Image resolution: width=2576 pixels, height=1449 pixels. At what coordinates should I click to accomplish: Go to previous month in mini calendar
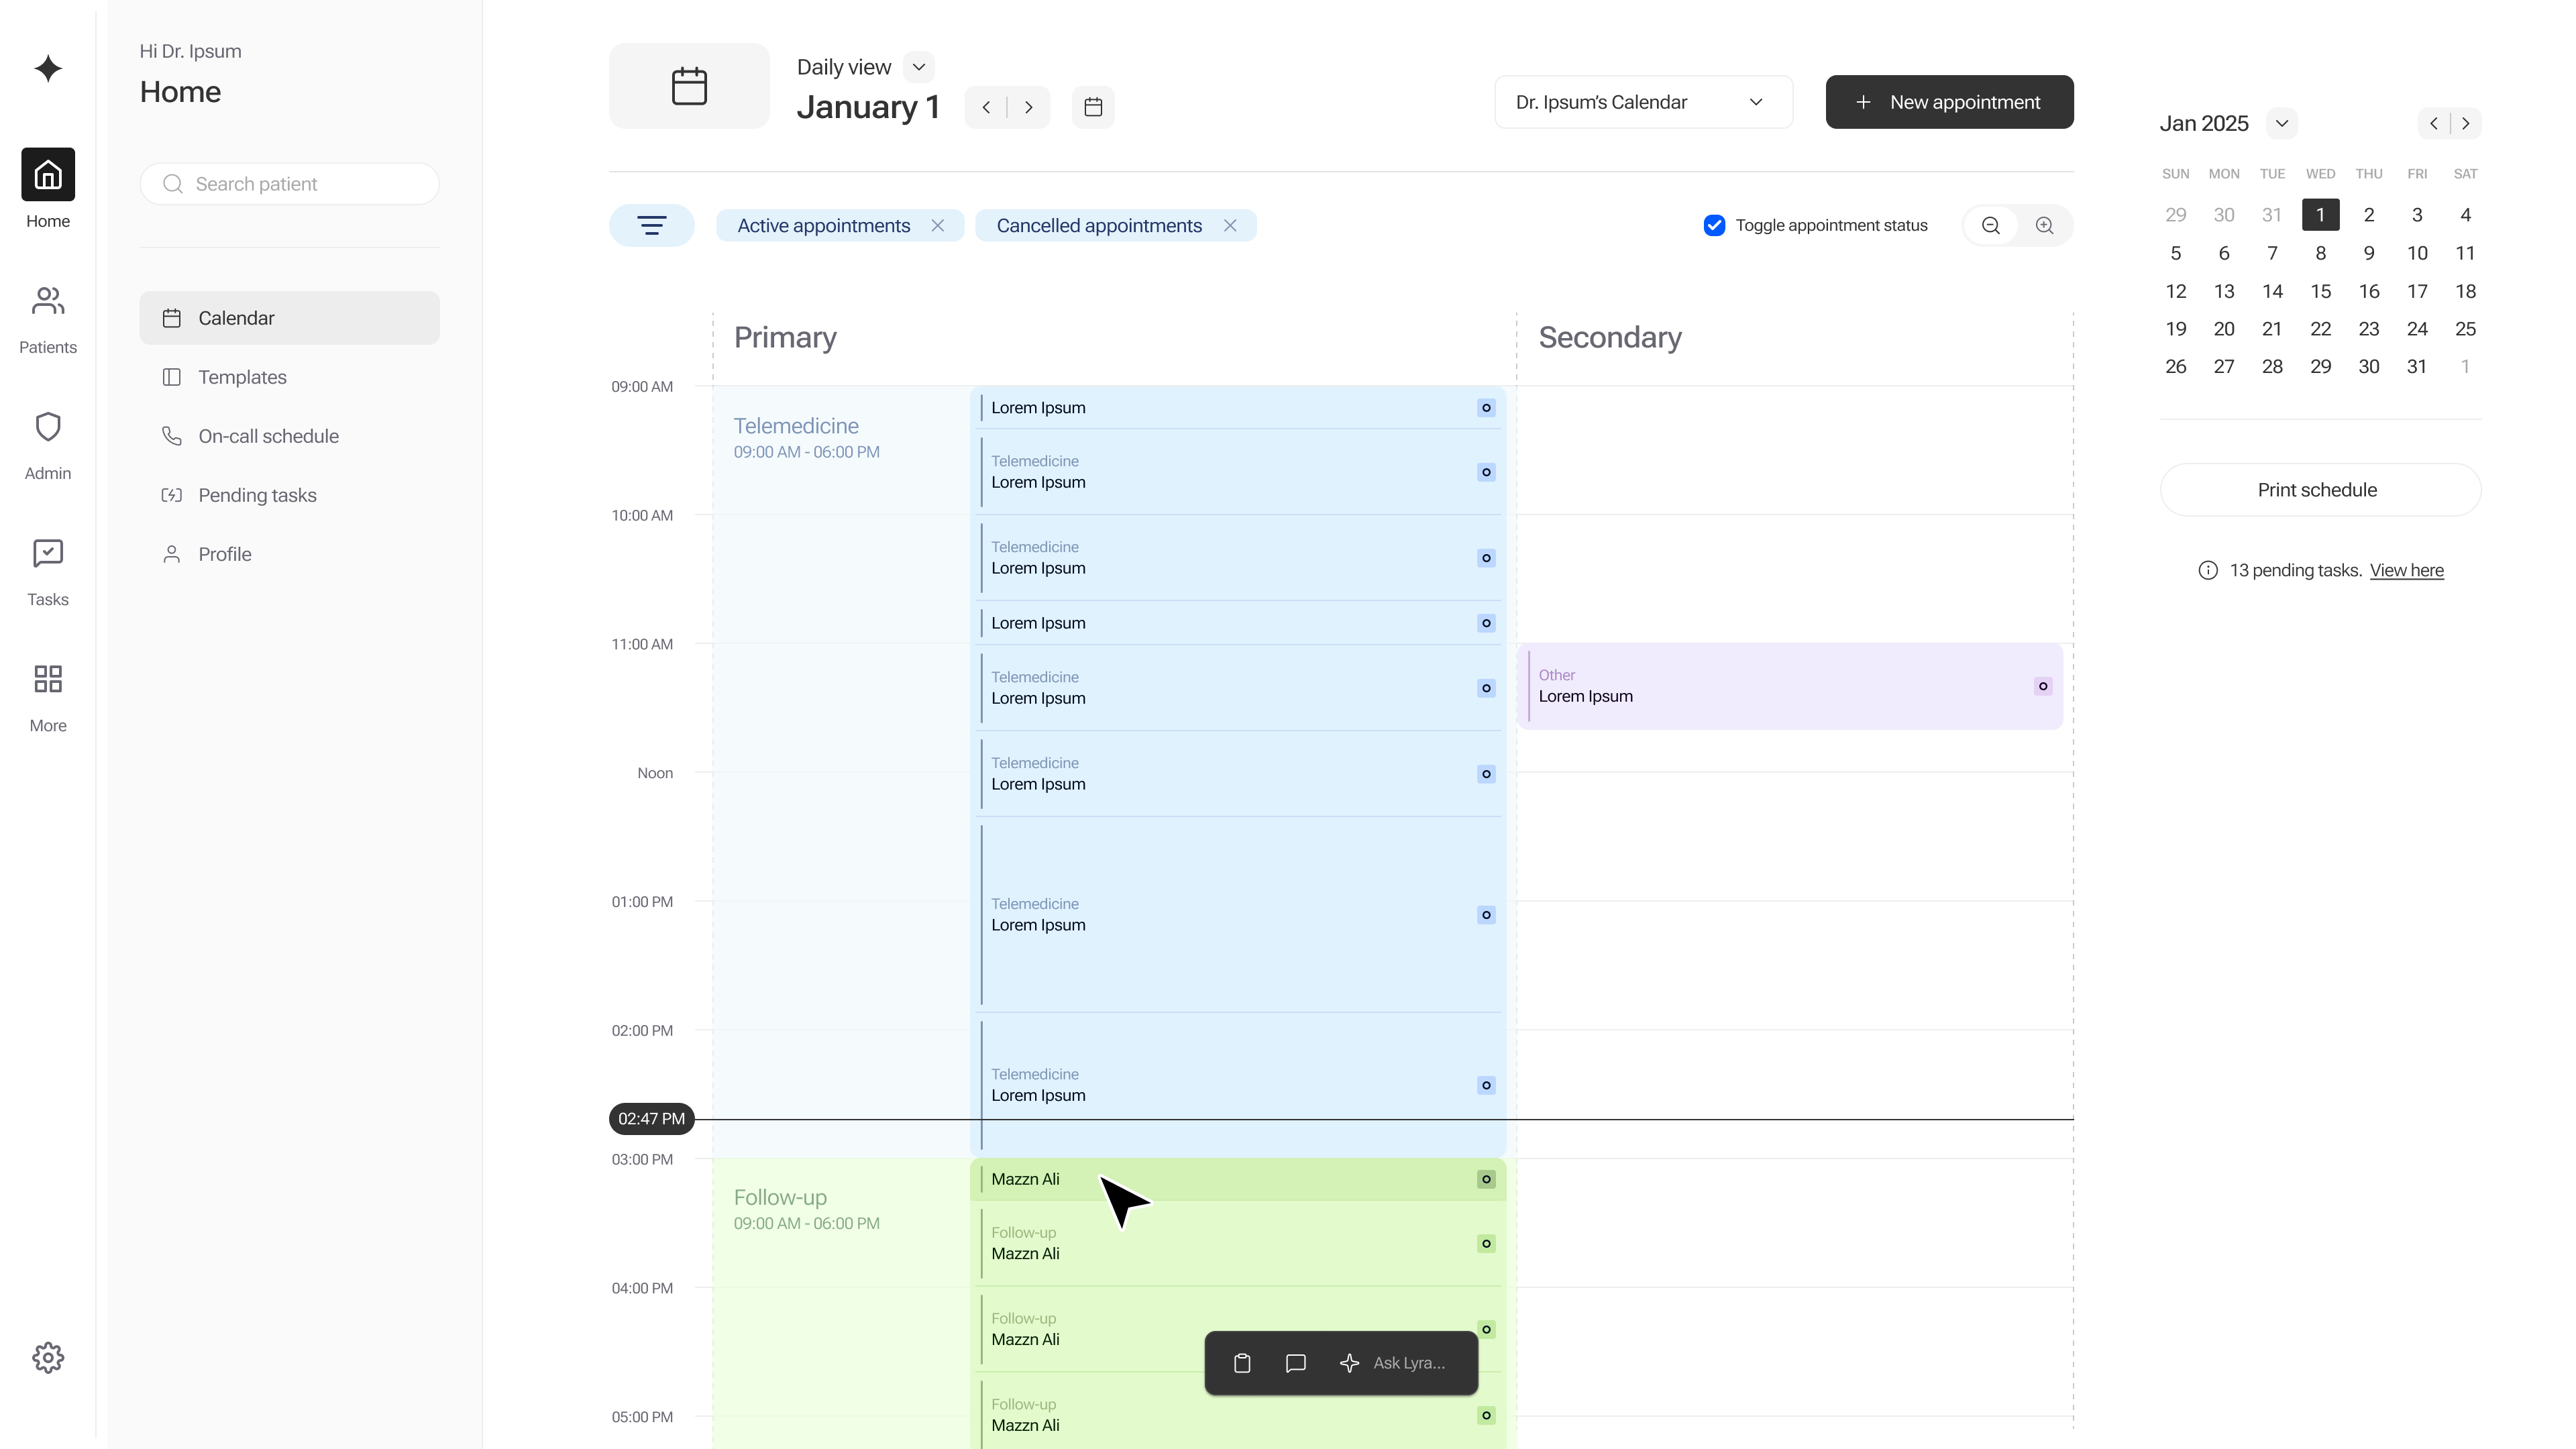(2434, 123)
